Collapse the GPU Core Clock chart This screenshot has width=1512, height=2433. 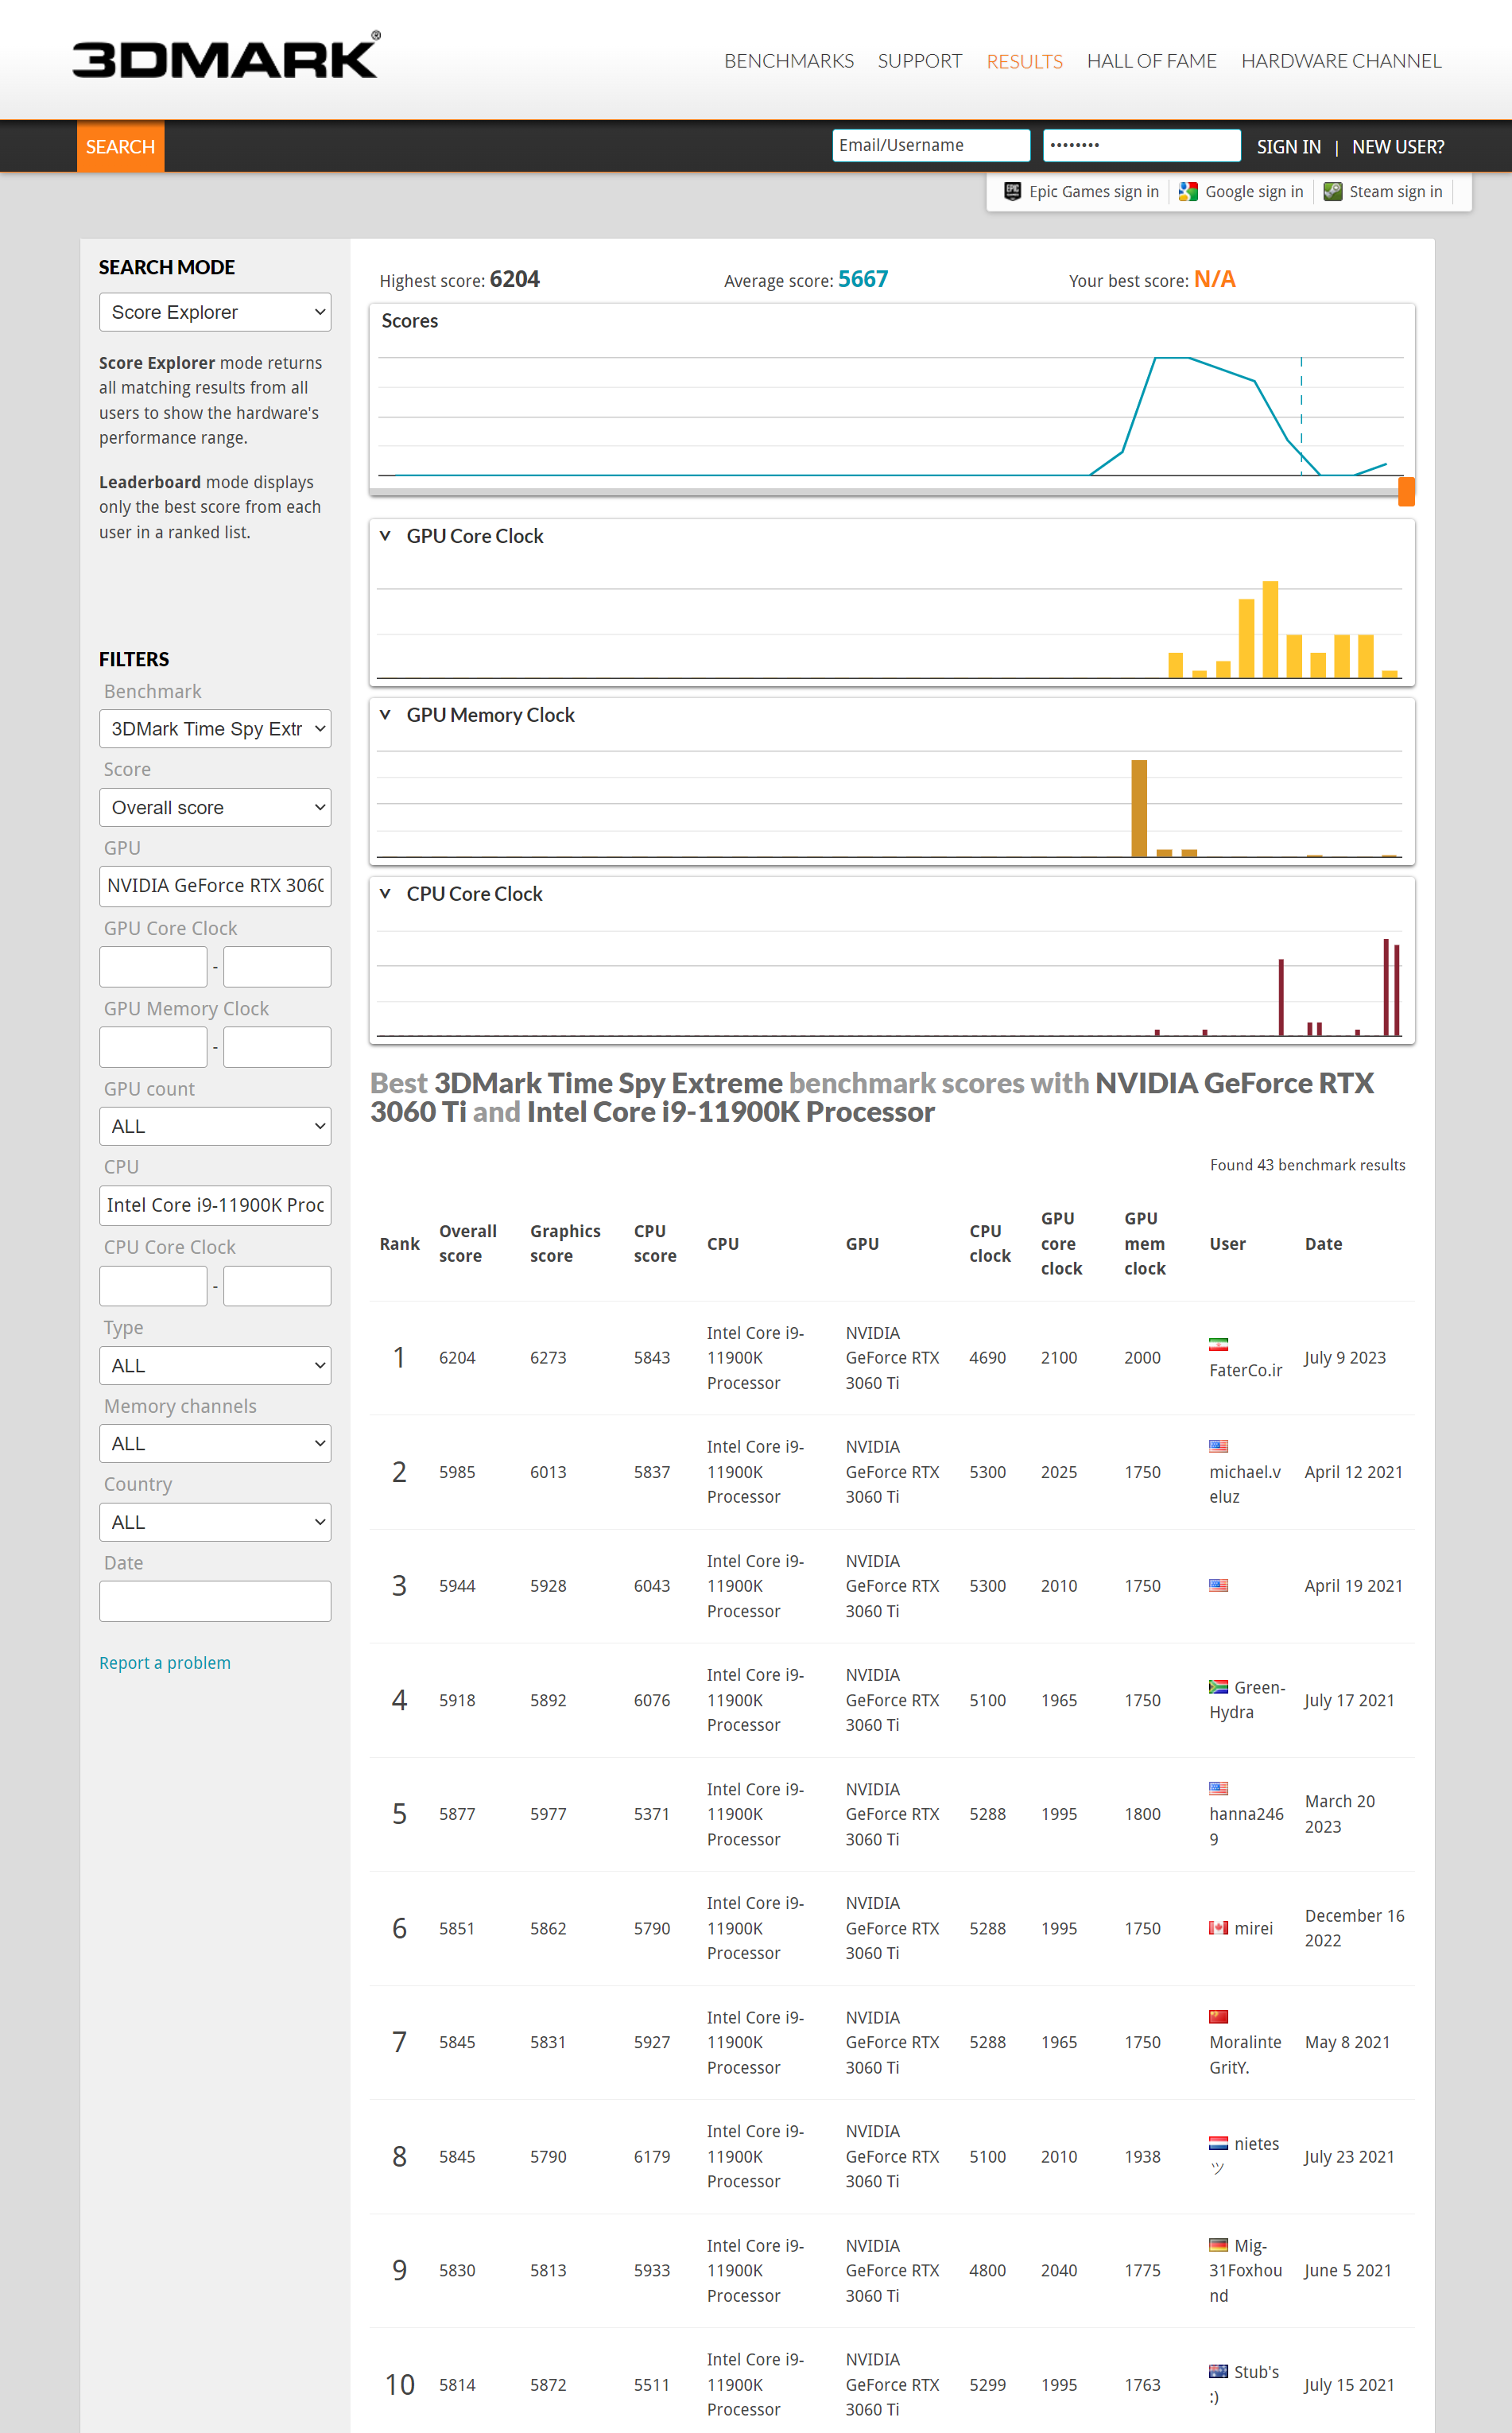point(385,536)
